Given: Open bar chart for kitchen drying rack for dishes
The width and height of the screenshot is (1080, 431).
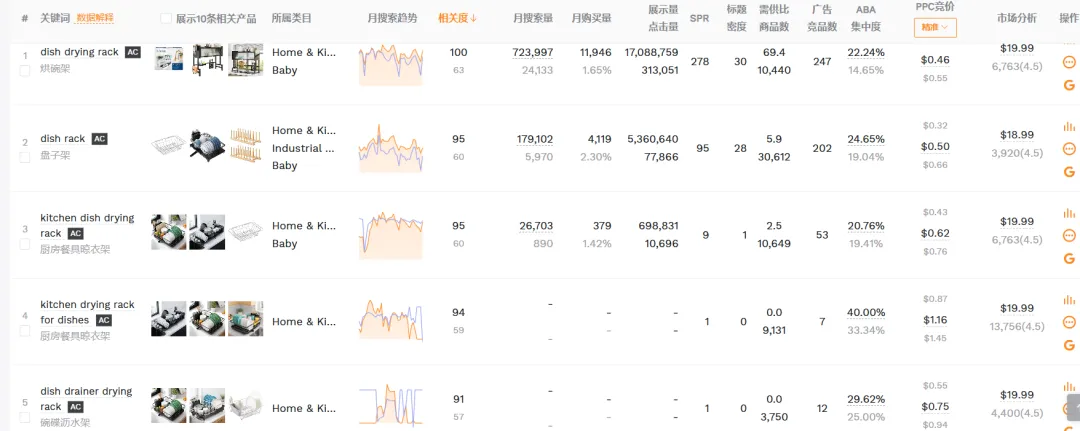Looking at the screenshot, I should tap(1069, 299).
